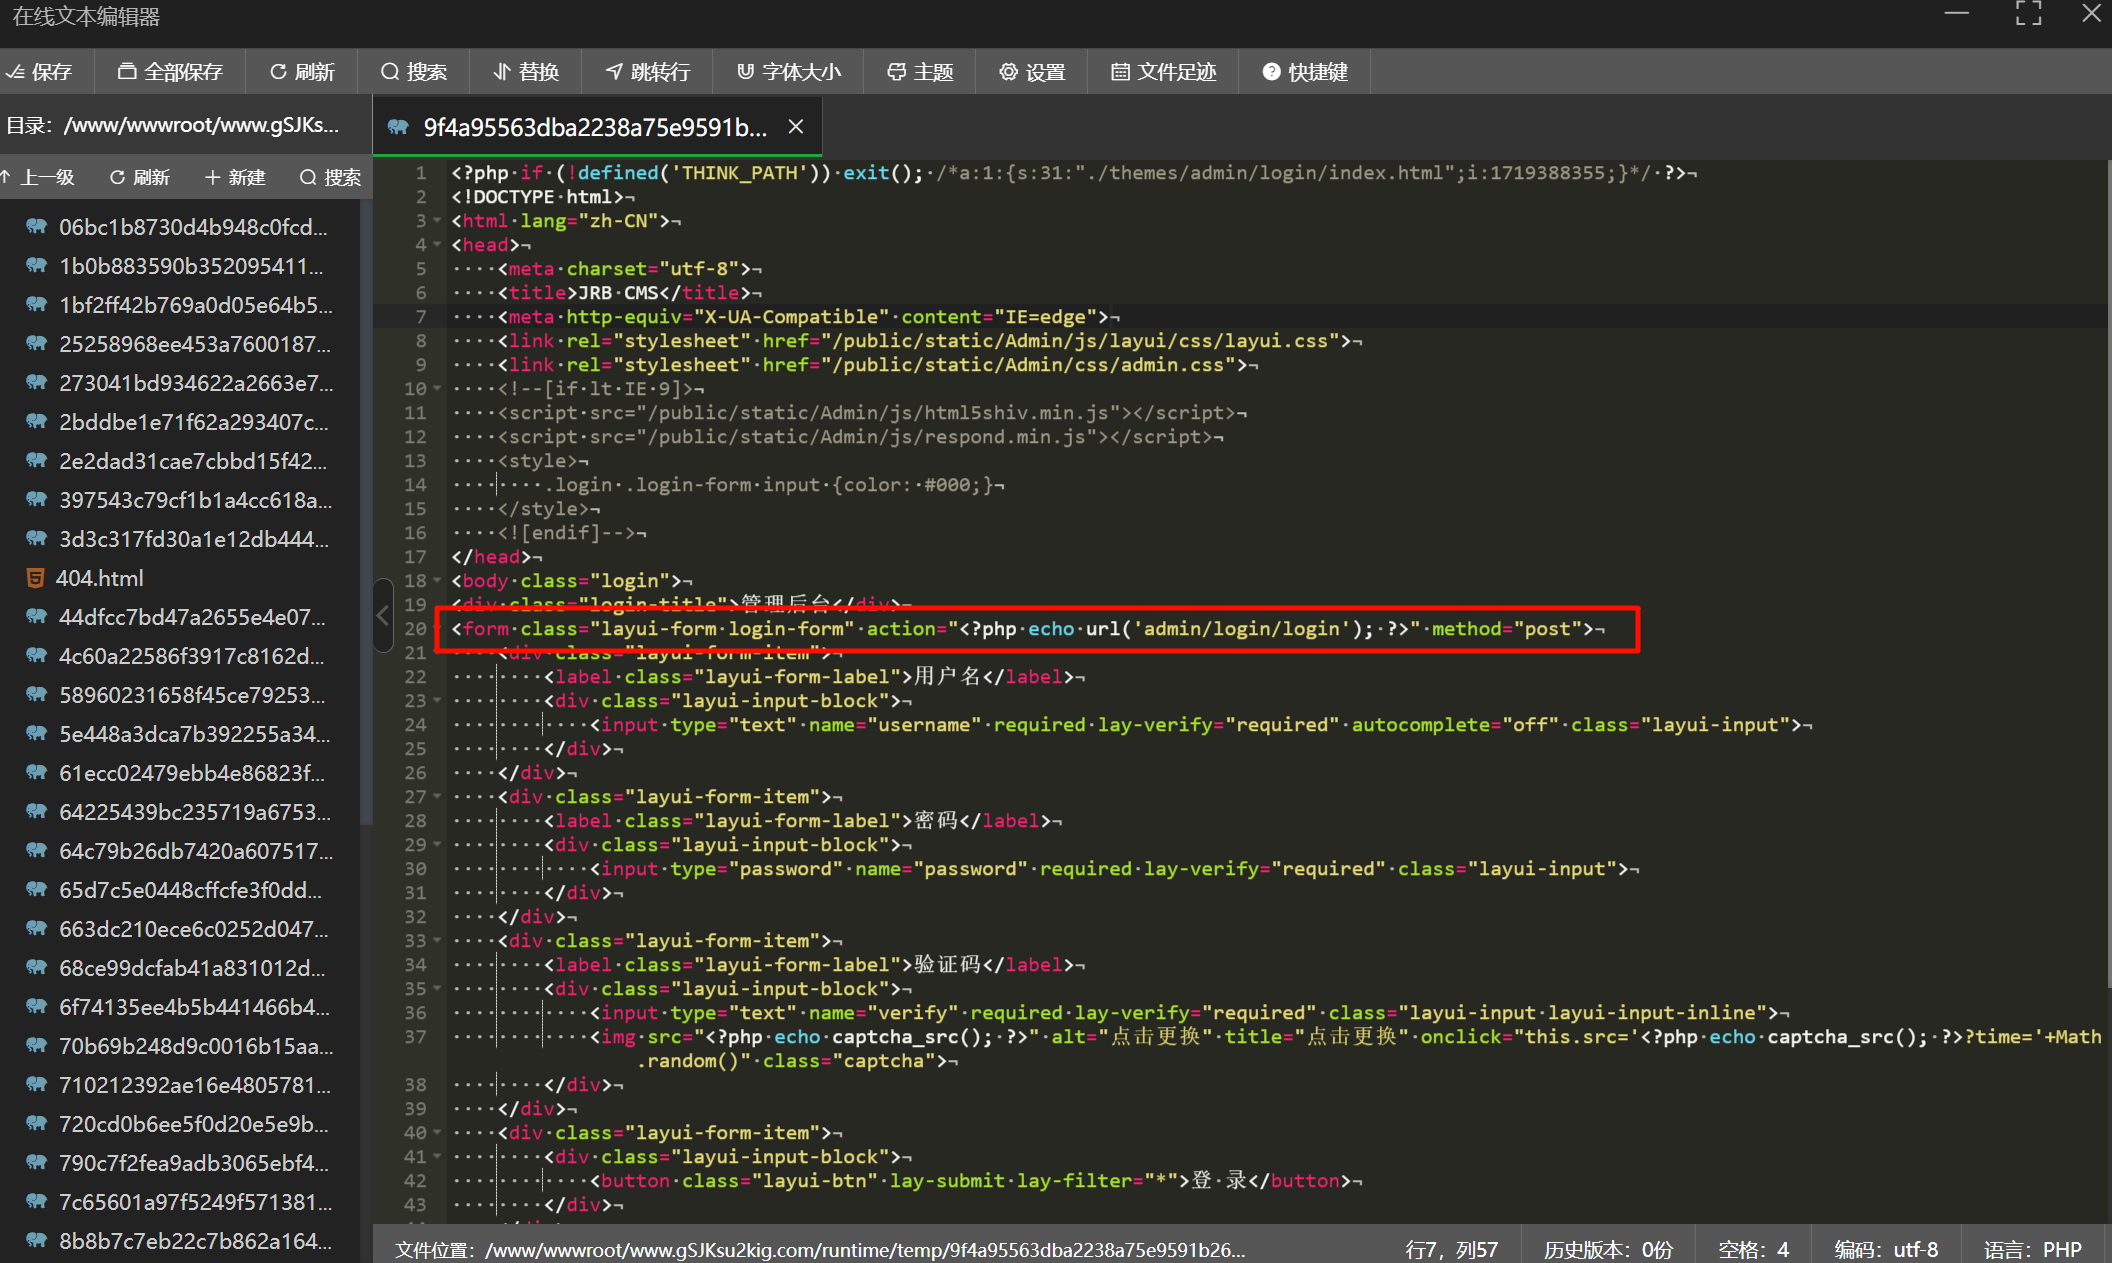Collapse the file sidebar with the arrow handle
2112x1263 pixels.
382,616
